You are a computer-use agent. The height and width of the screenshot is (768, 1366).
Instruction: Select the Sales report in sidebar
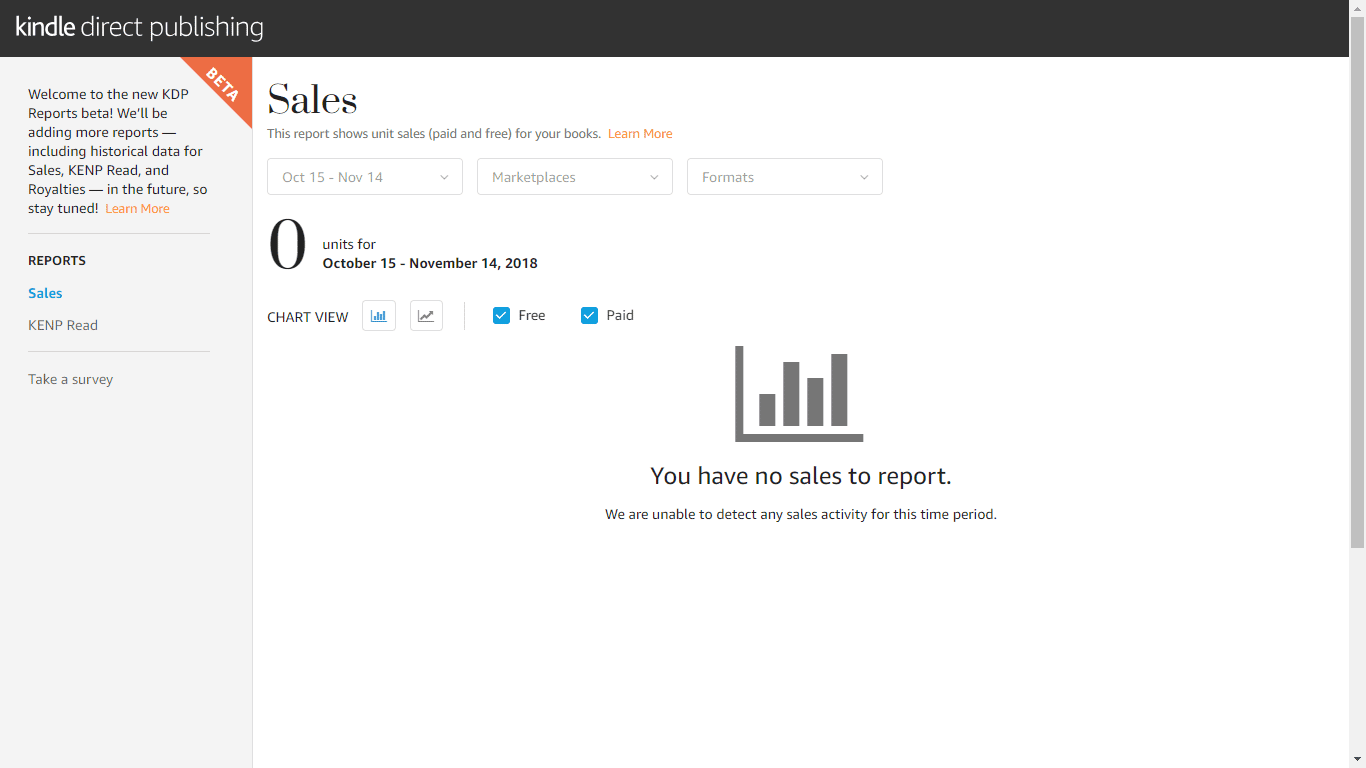[45, 293]
